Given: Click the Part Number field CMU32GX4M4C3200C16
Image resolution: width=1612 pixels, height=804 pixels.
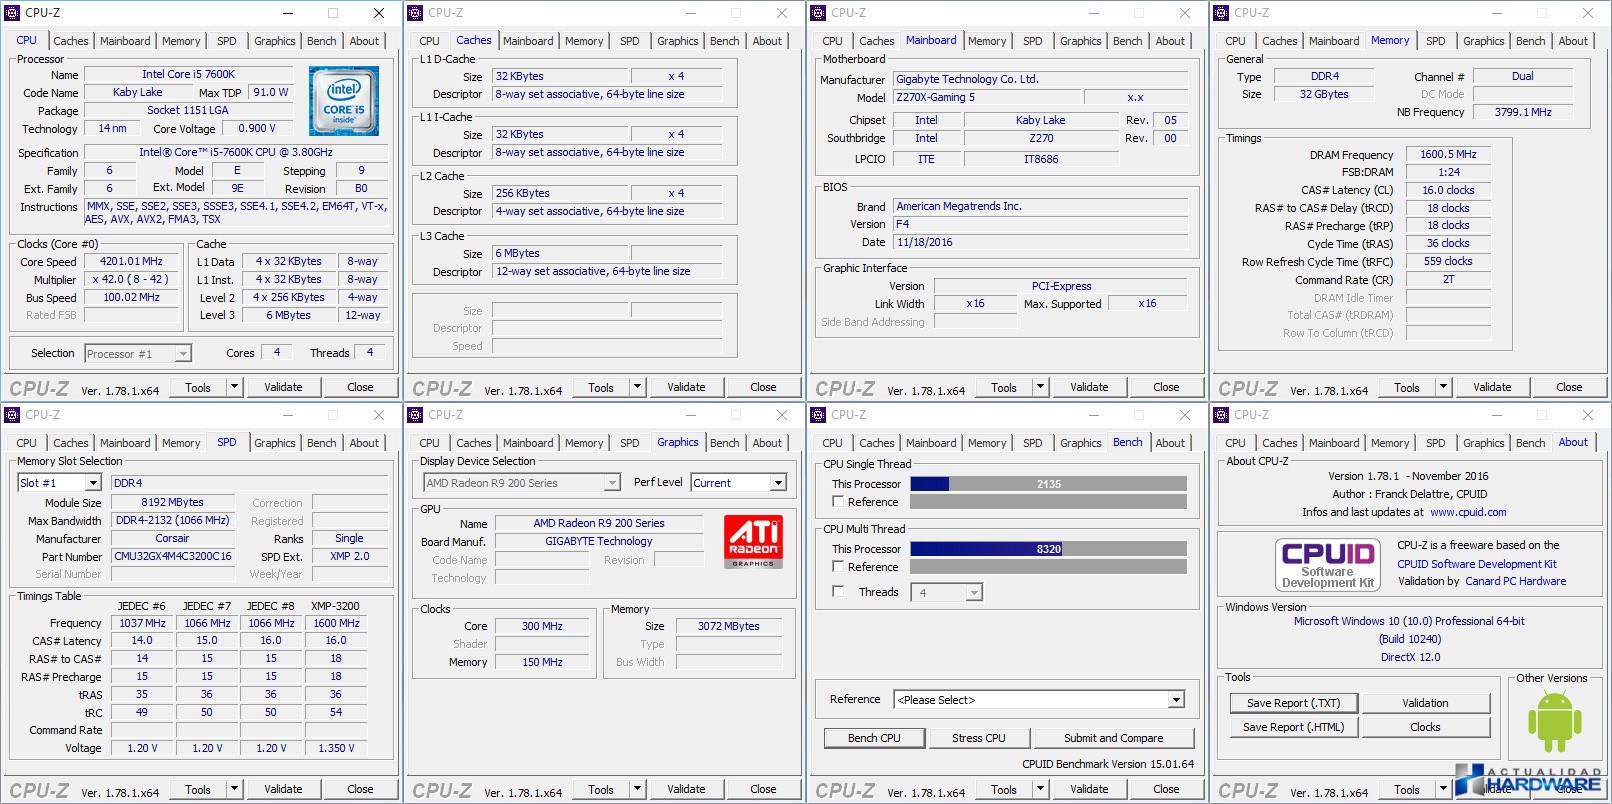Looking at the screenshot, I should (x=173, y=556).
